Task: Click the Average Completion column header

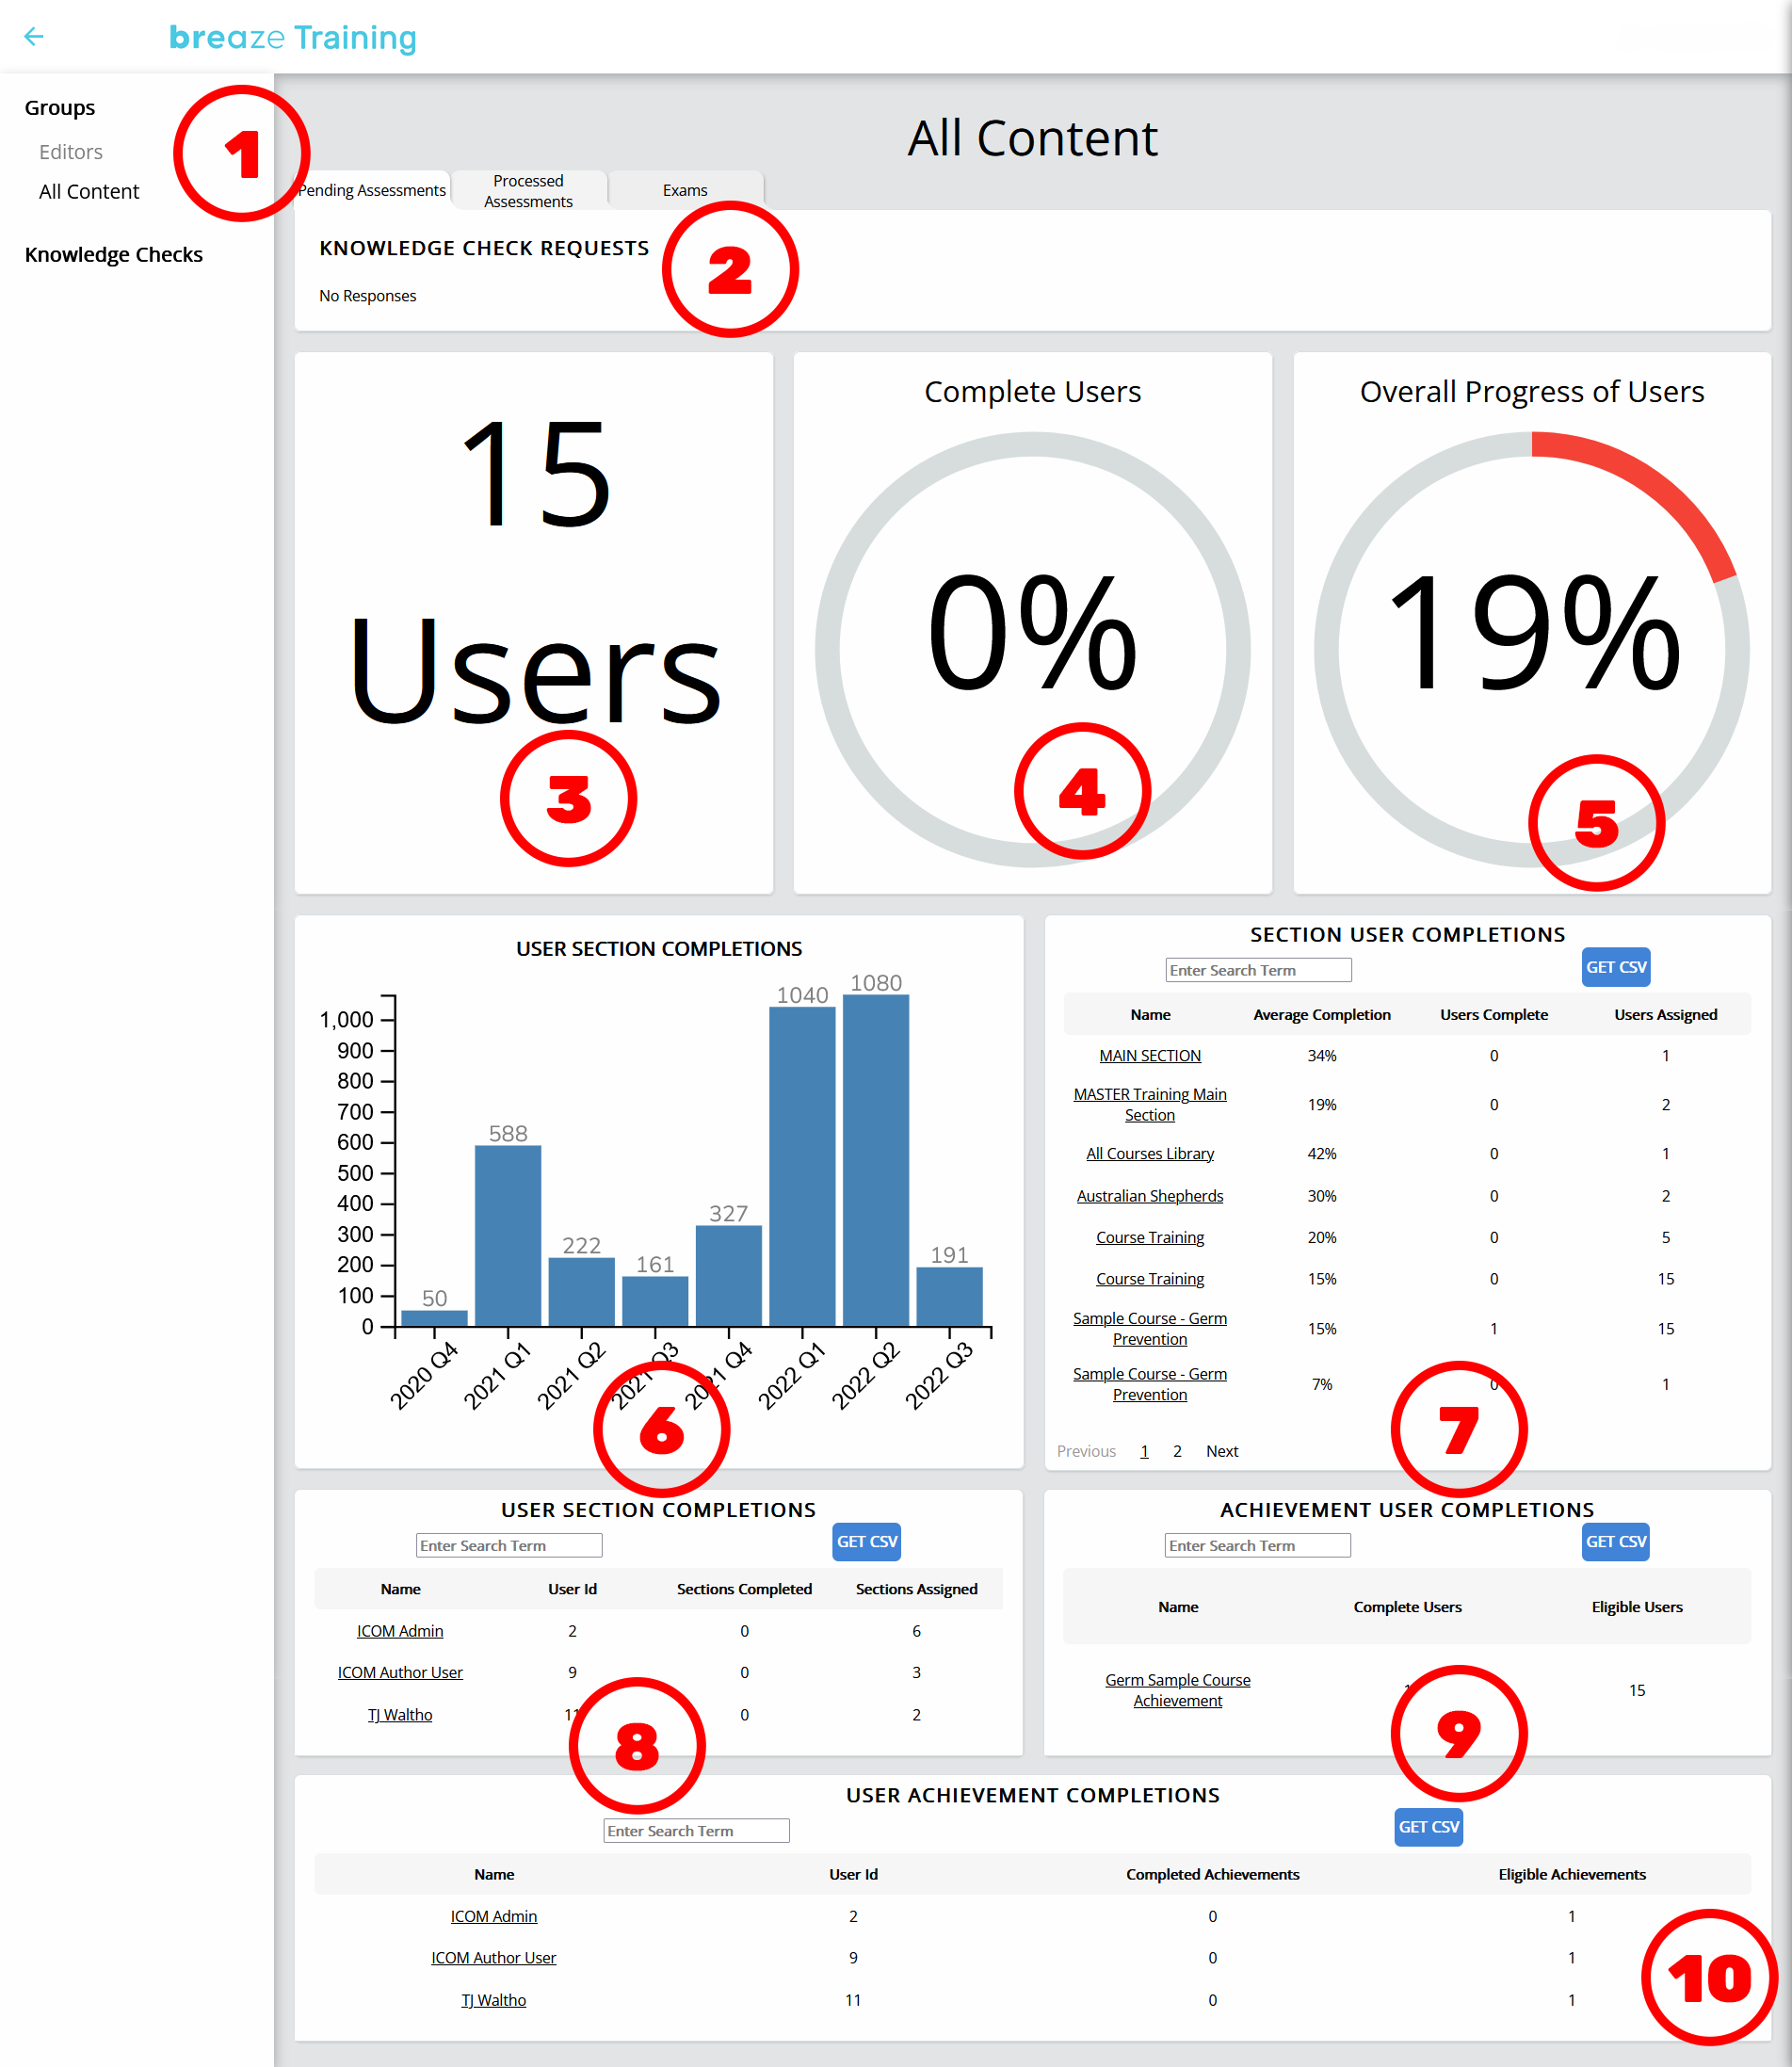Action: pyautogui.click(x=1321, y=1014)
